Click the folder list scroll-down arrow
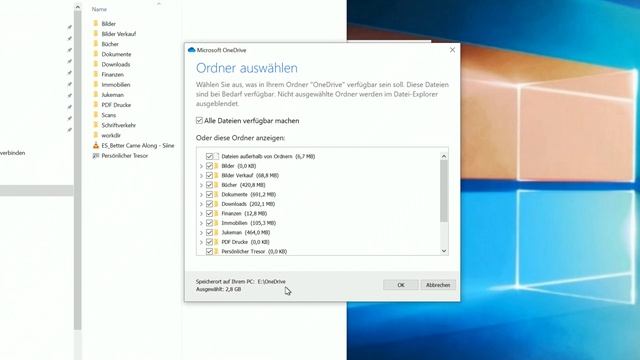 [444, 251]
